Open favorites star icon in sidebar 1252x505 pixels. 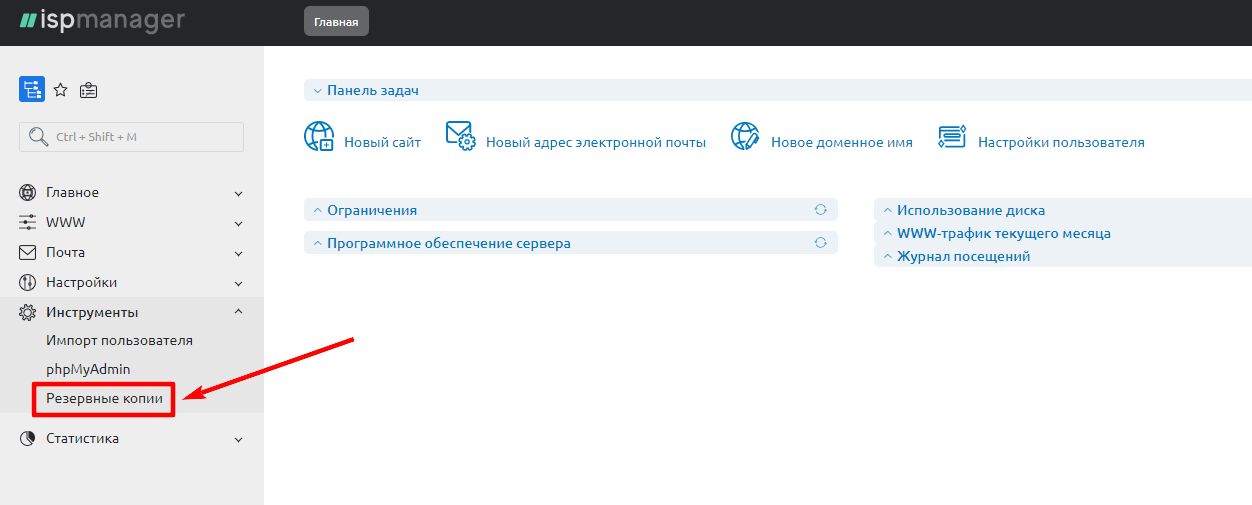point(60,90)
